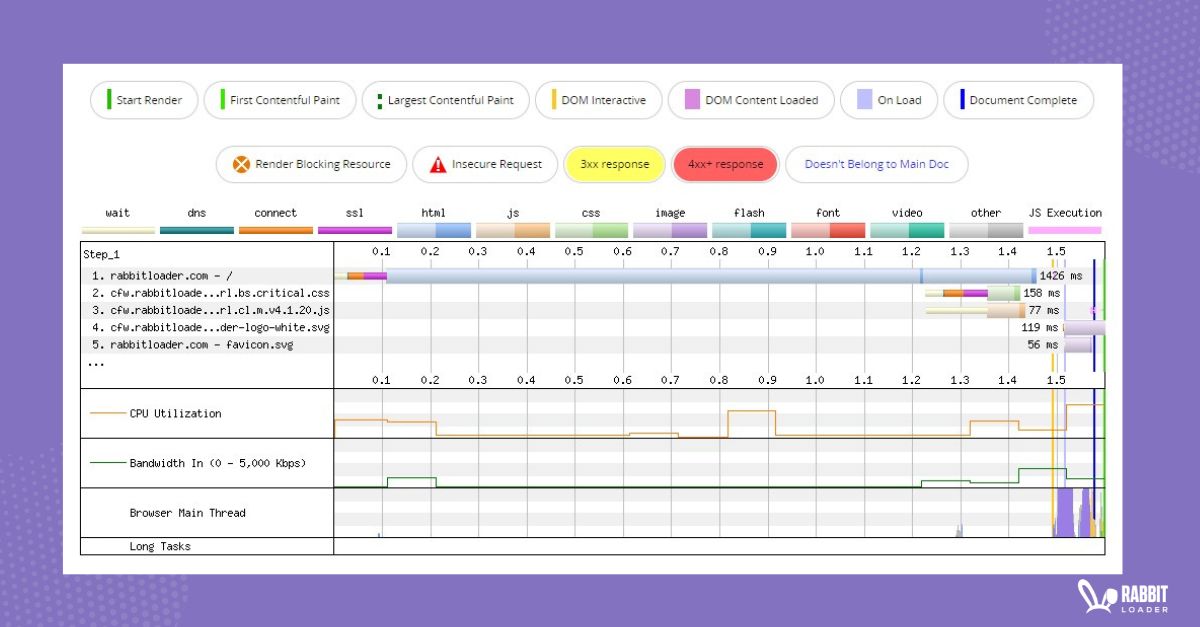Viewport: 1200px width, 627px height.
Task: Select the font legend item
Action: (x=828, y=212)
